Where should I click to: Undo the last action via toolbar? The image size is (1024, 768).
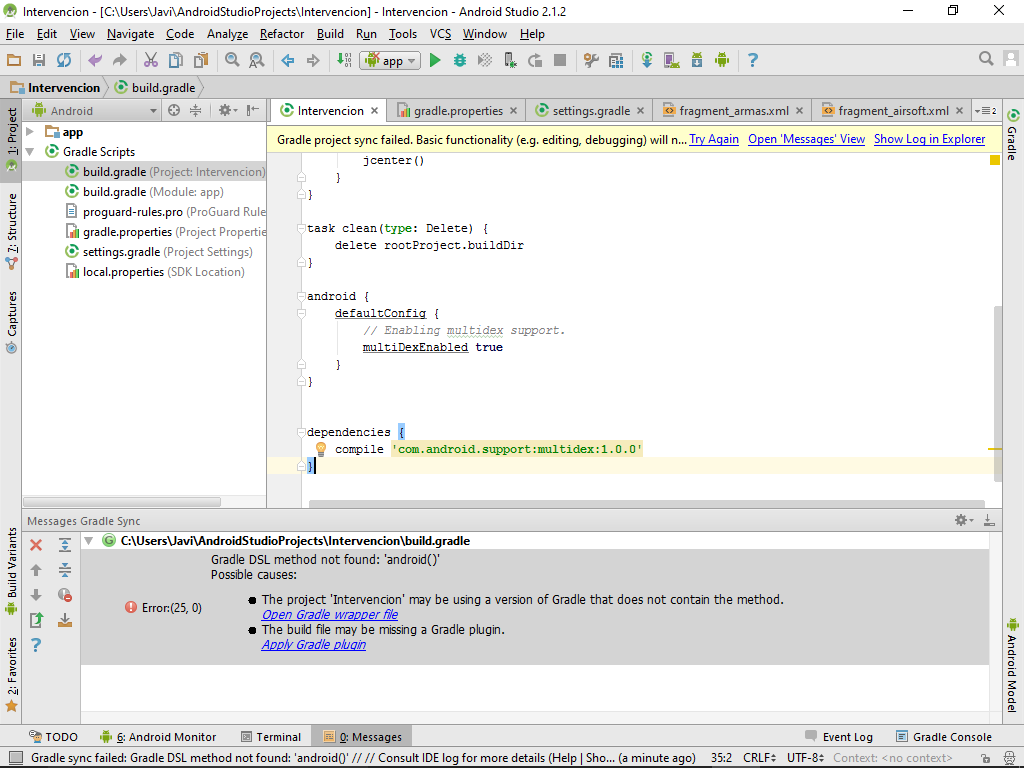point(95,60)
